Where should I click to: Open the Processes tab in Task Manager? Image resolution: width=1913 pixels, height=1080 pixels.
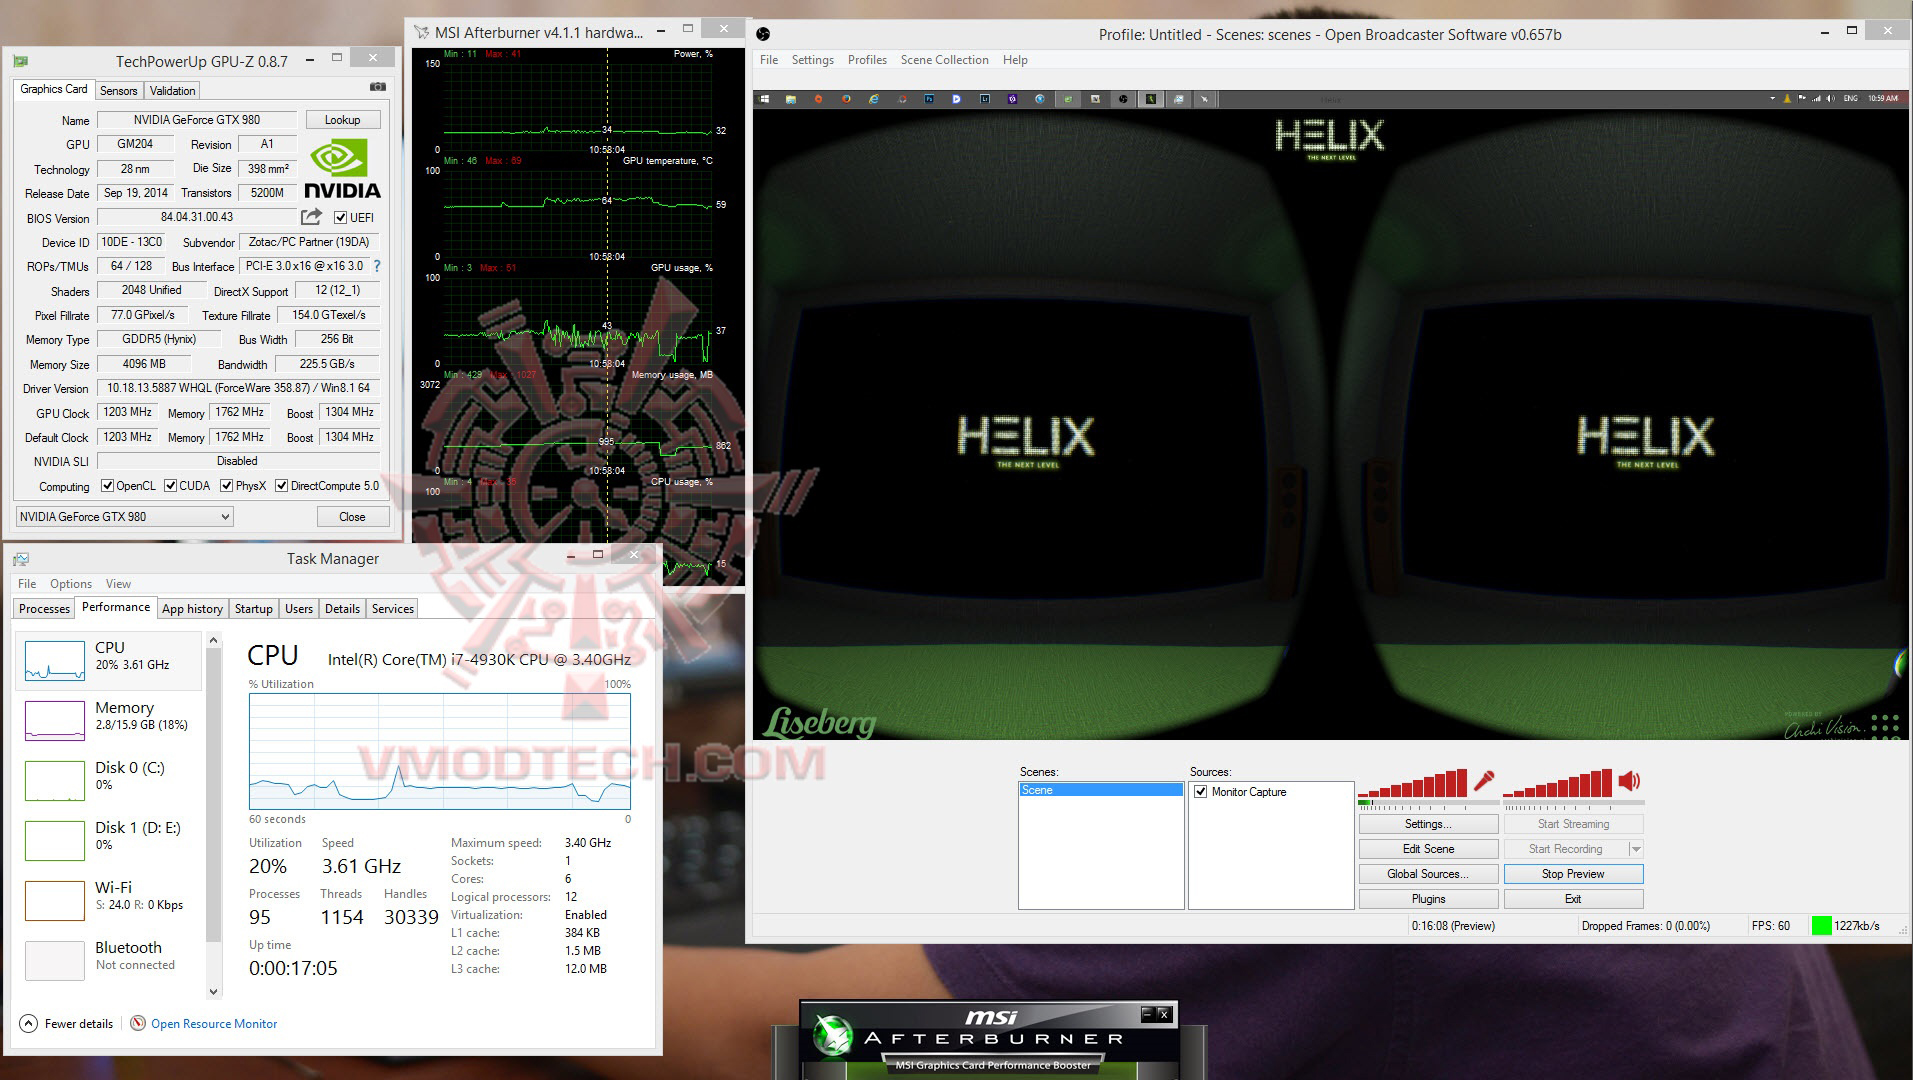(45, 609)
